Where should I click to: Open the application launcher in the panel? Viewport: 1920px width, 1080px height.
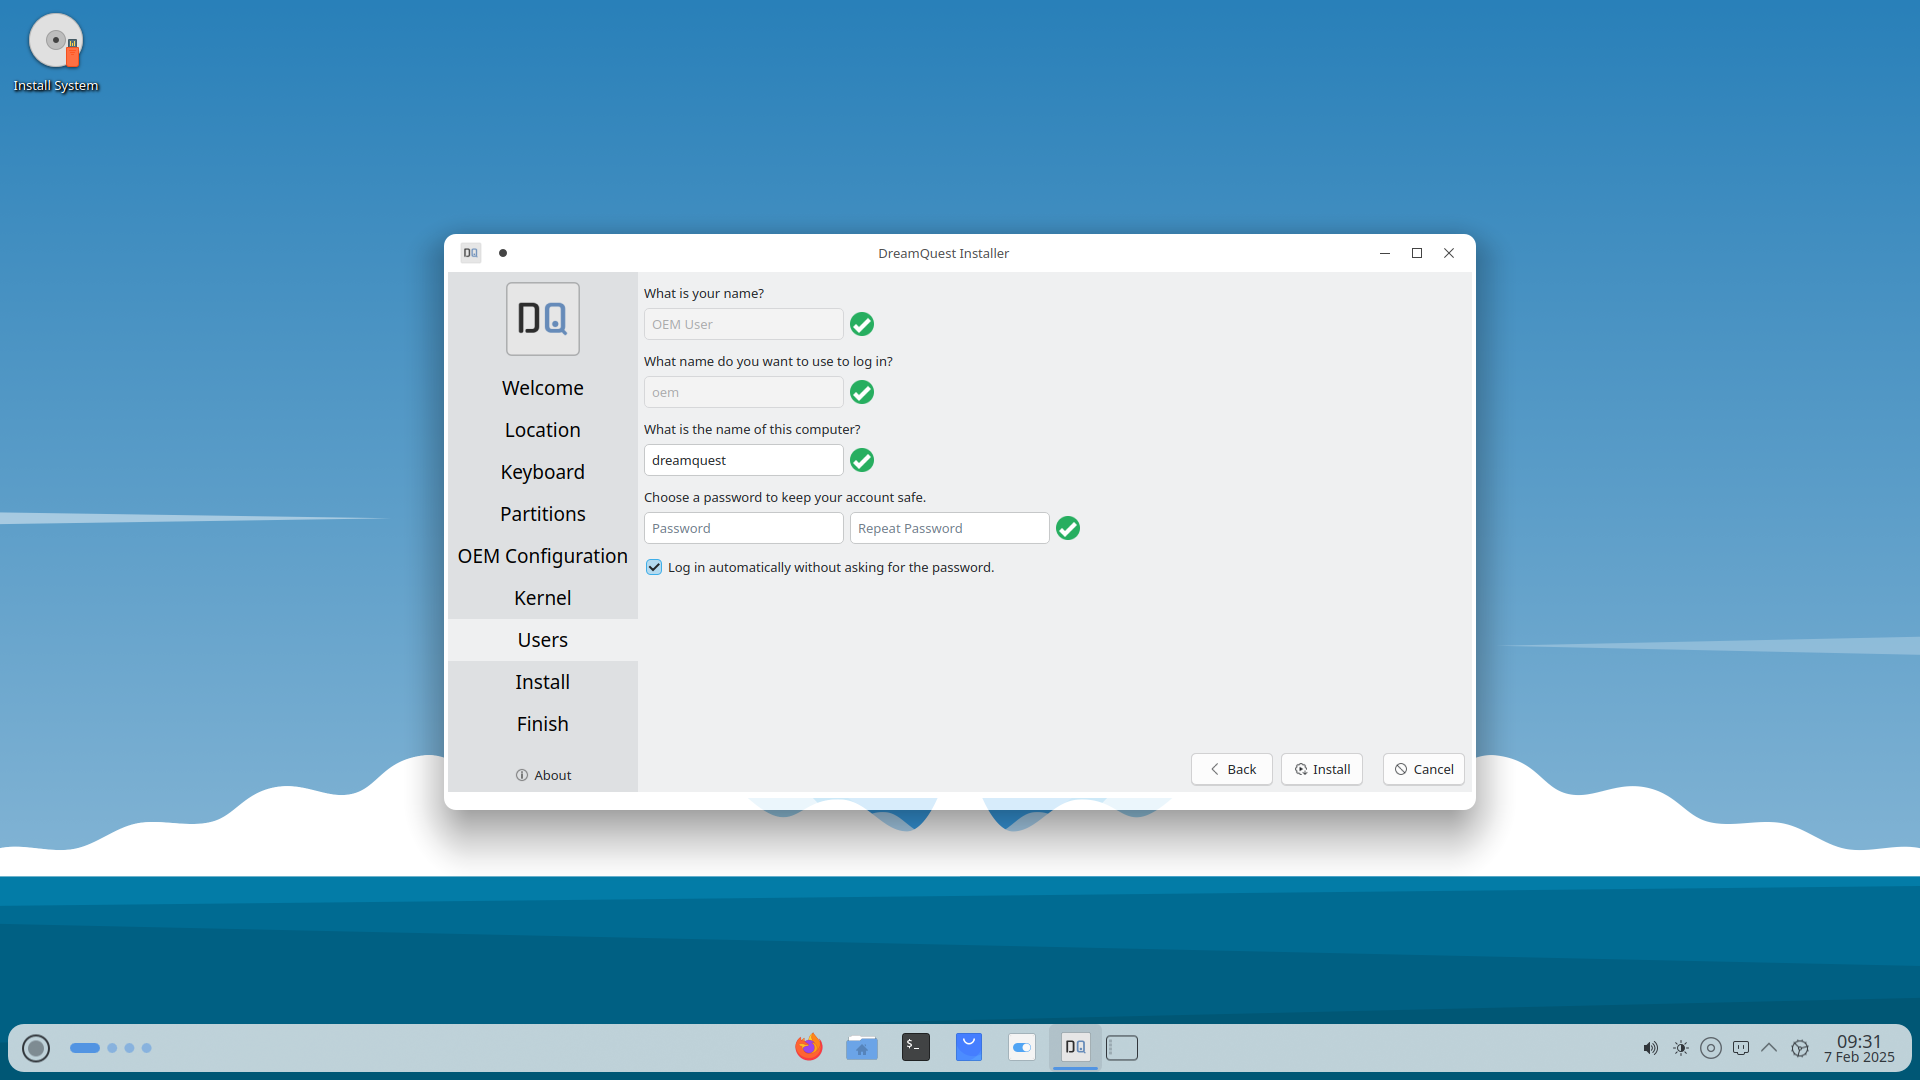[36, 1048]
